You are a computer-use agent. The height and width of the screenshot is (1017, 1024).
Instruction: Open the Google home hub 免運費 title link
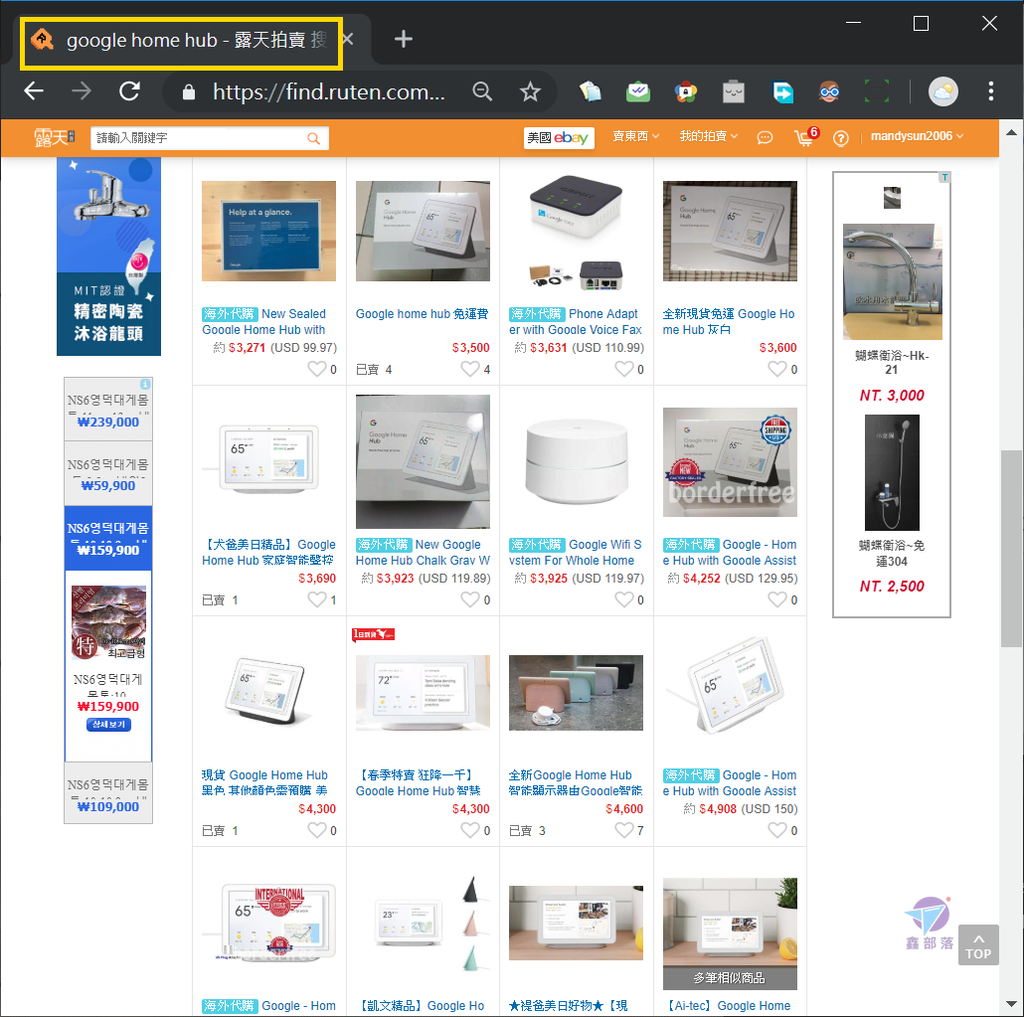click(422, 314)
